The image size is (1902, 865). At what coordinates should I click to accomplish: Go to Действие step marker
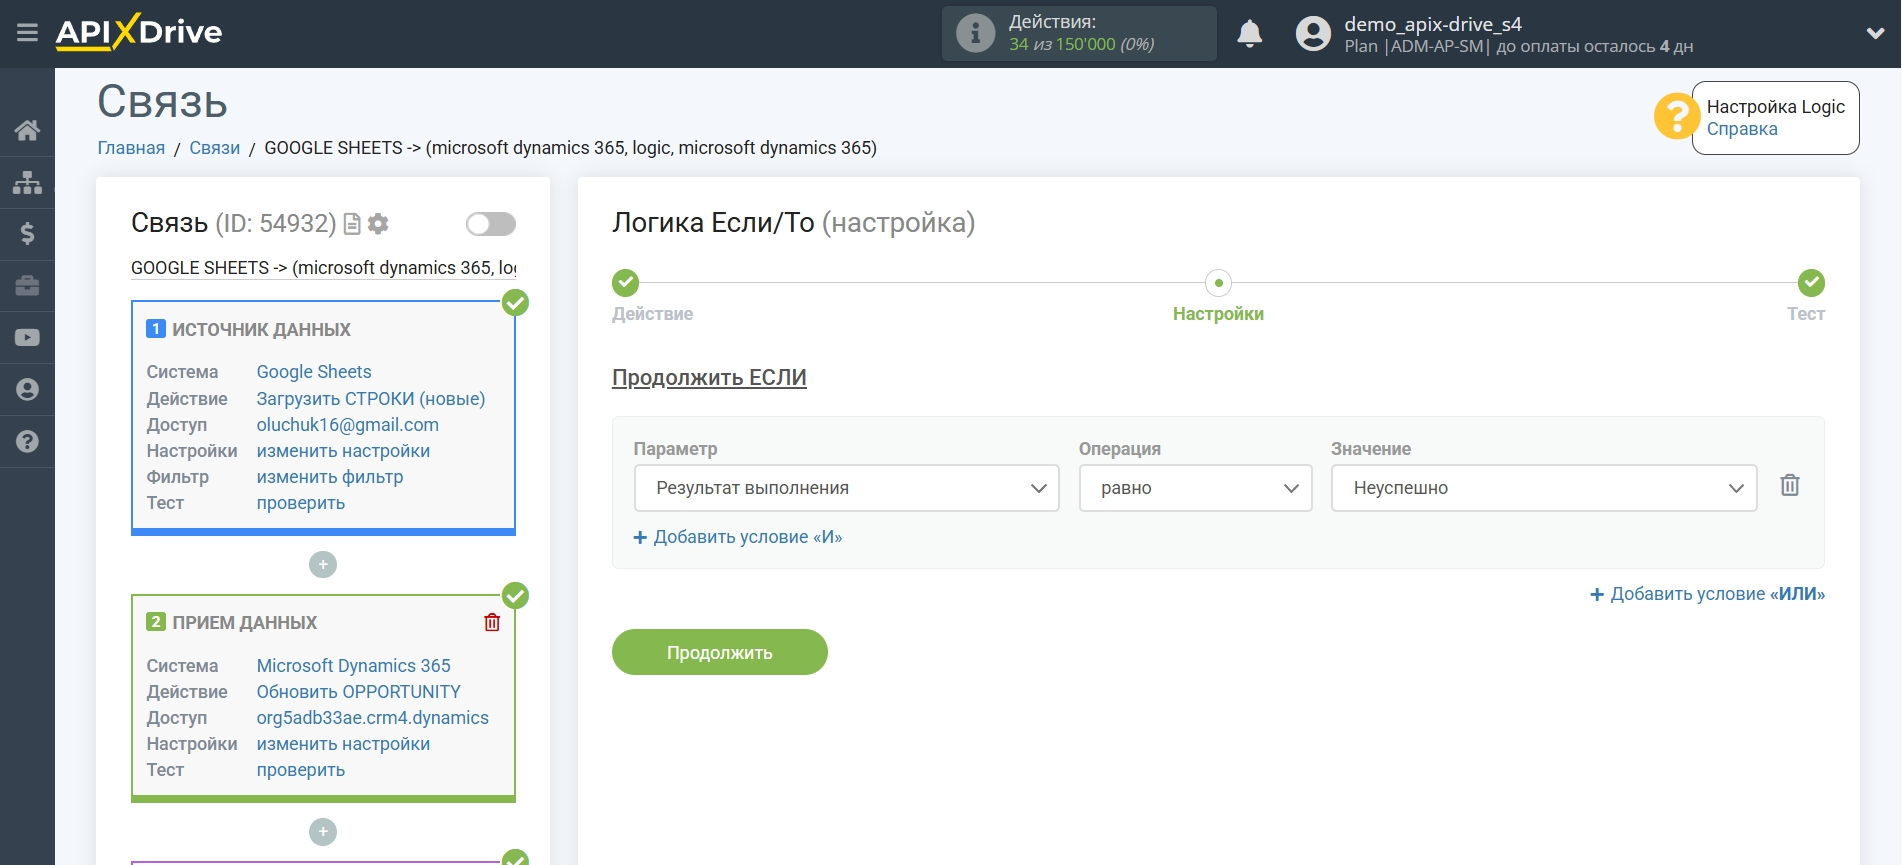(x=626, y=283)
